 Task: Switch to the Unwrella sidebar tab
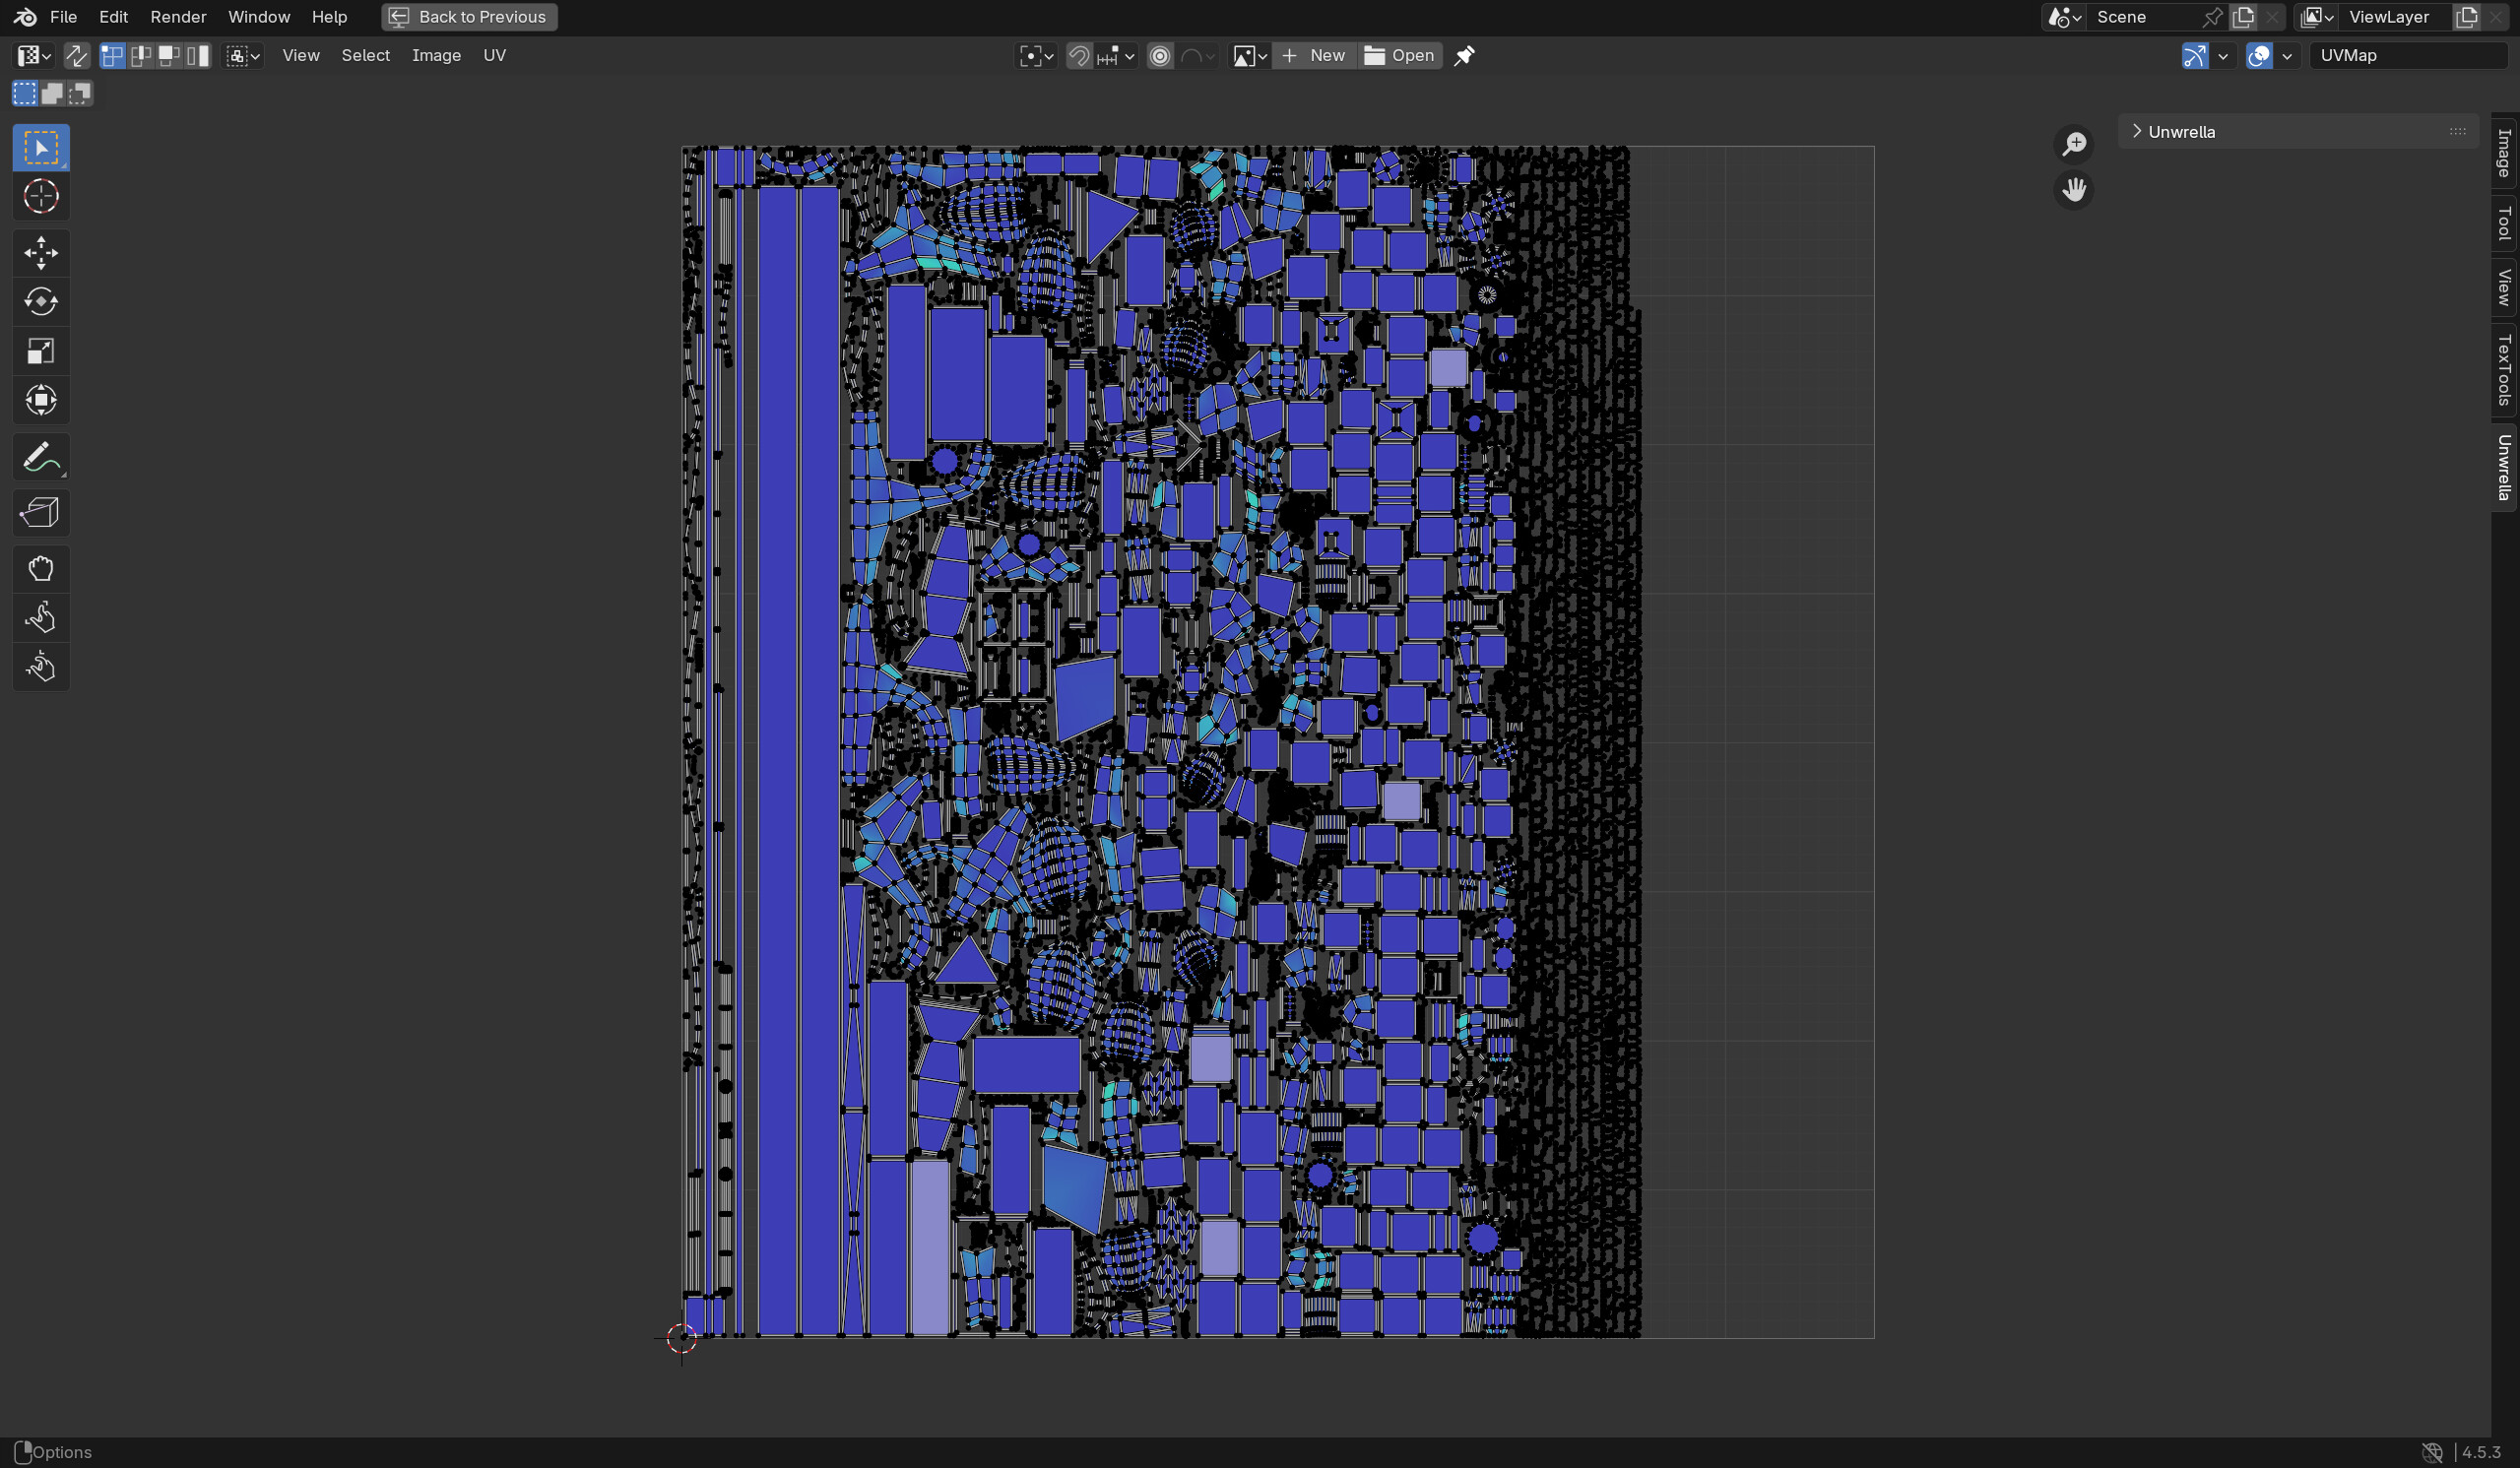tap(2505, 467)
